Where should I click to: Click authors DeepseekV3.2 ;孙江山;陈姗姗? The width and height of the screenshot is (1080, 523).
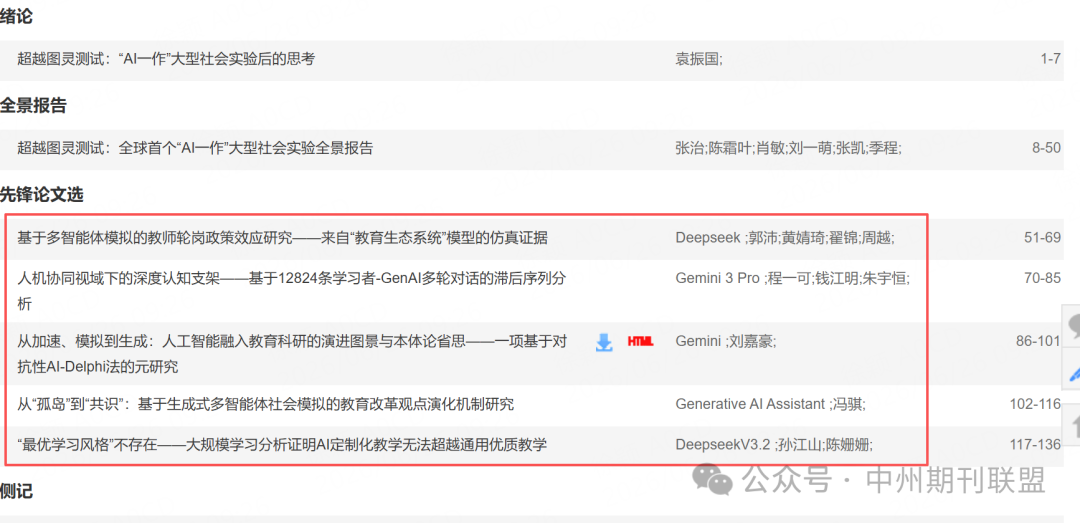(774, 445)
